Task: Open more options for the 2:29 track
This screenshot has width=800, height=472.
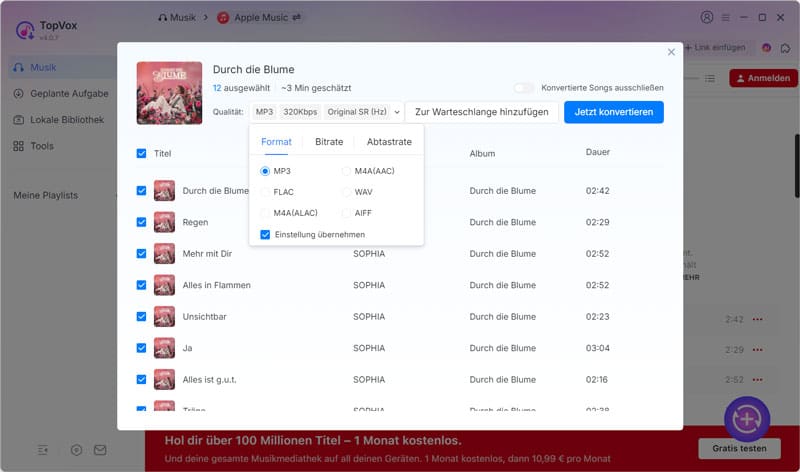Action: (x=758, y=350)
